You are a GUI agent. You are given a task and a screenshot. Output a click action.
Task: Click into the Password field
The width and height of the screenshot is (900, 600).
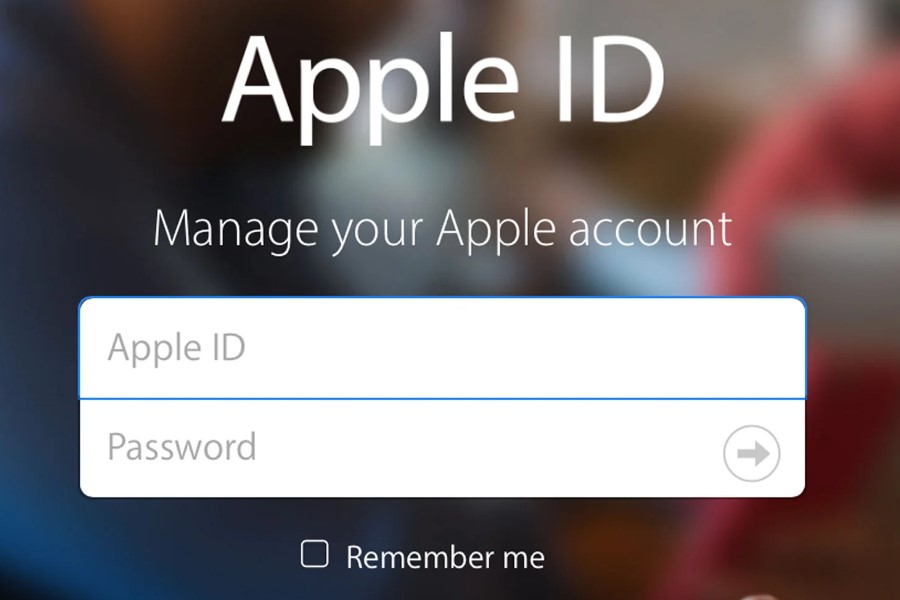(x=442, y=448)
